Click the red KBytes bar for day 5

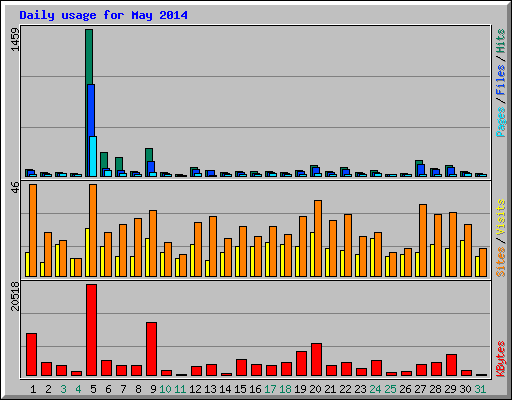click(x=92, y=330)
